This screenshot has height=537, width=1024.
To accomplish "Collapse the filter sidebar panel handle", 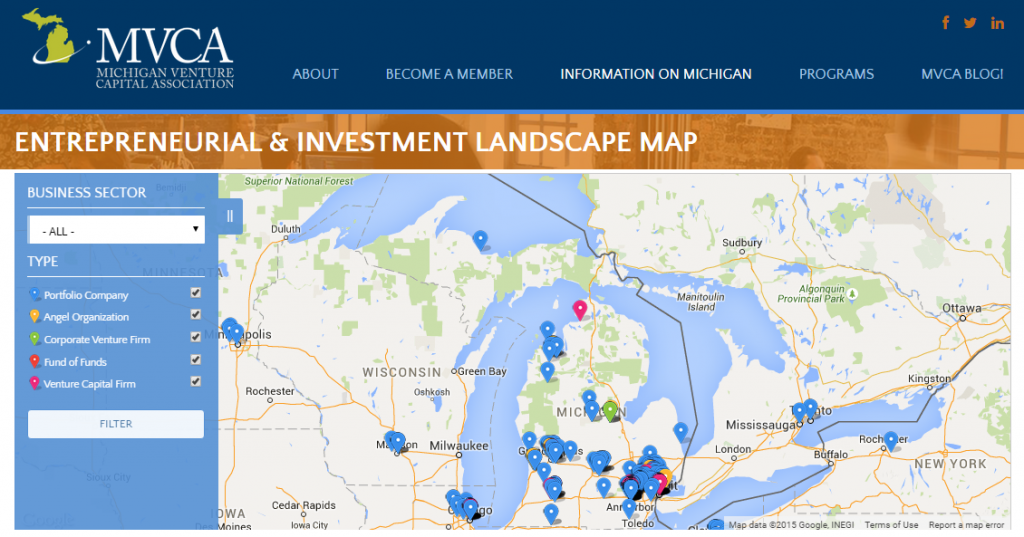I will pos(230,215).
